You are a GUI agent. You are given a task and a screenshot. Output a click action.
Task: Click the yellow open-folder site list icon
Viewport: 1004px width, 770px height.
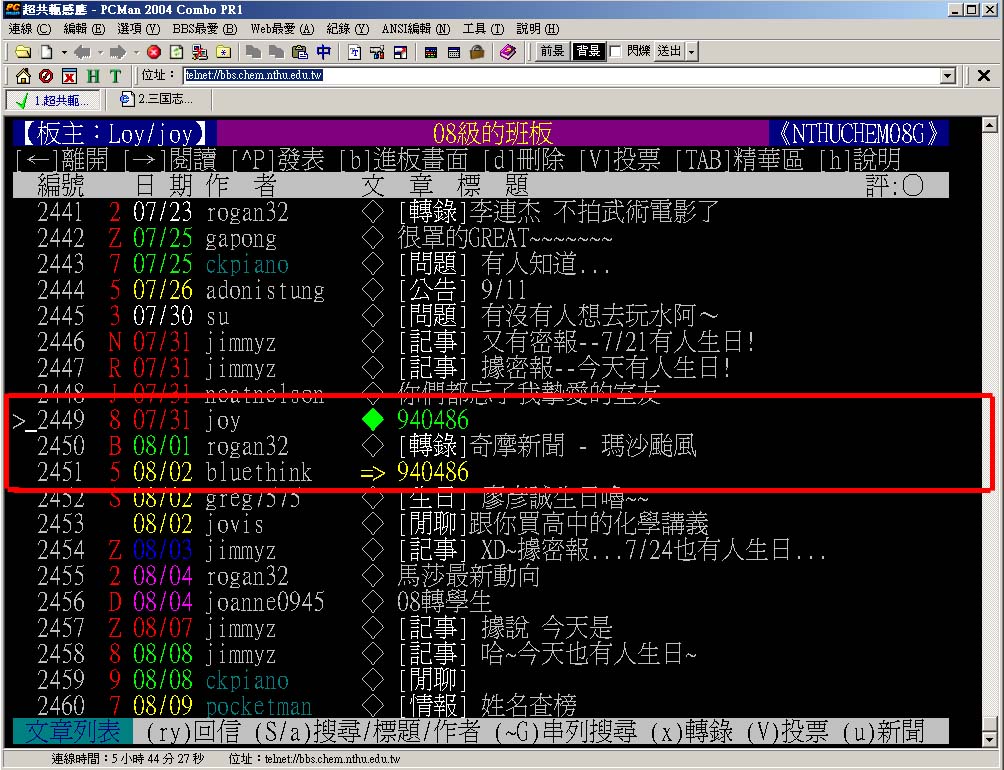pyautogui.click(x=22, y=52)
